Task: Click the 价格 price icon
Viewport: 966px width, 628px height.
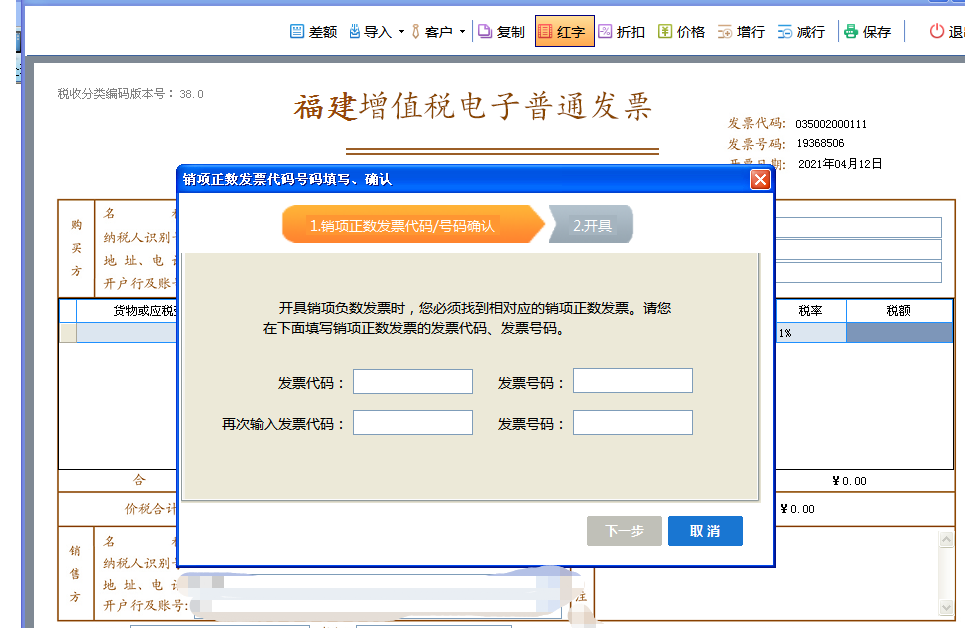Action: click(x=665, y=32)
